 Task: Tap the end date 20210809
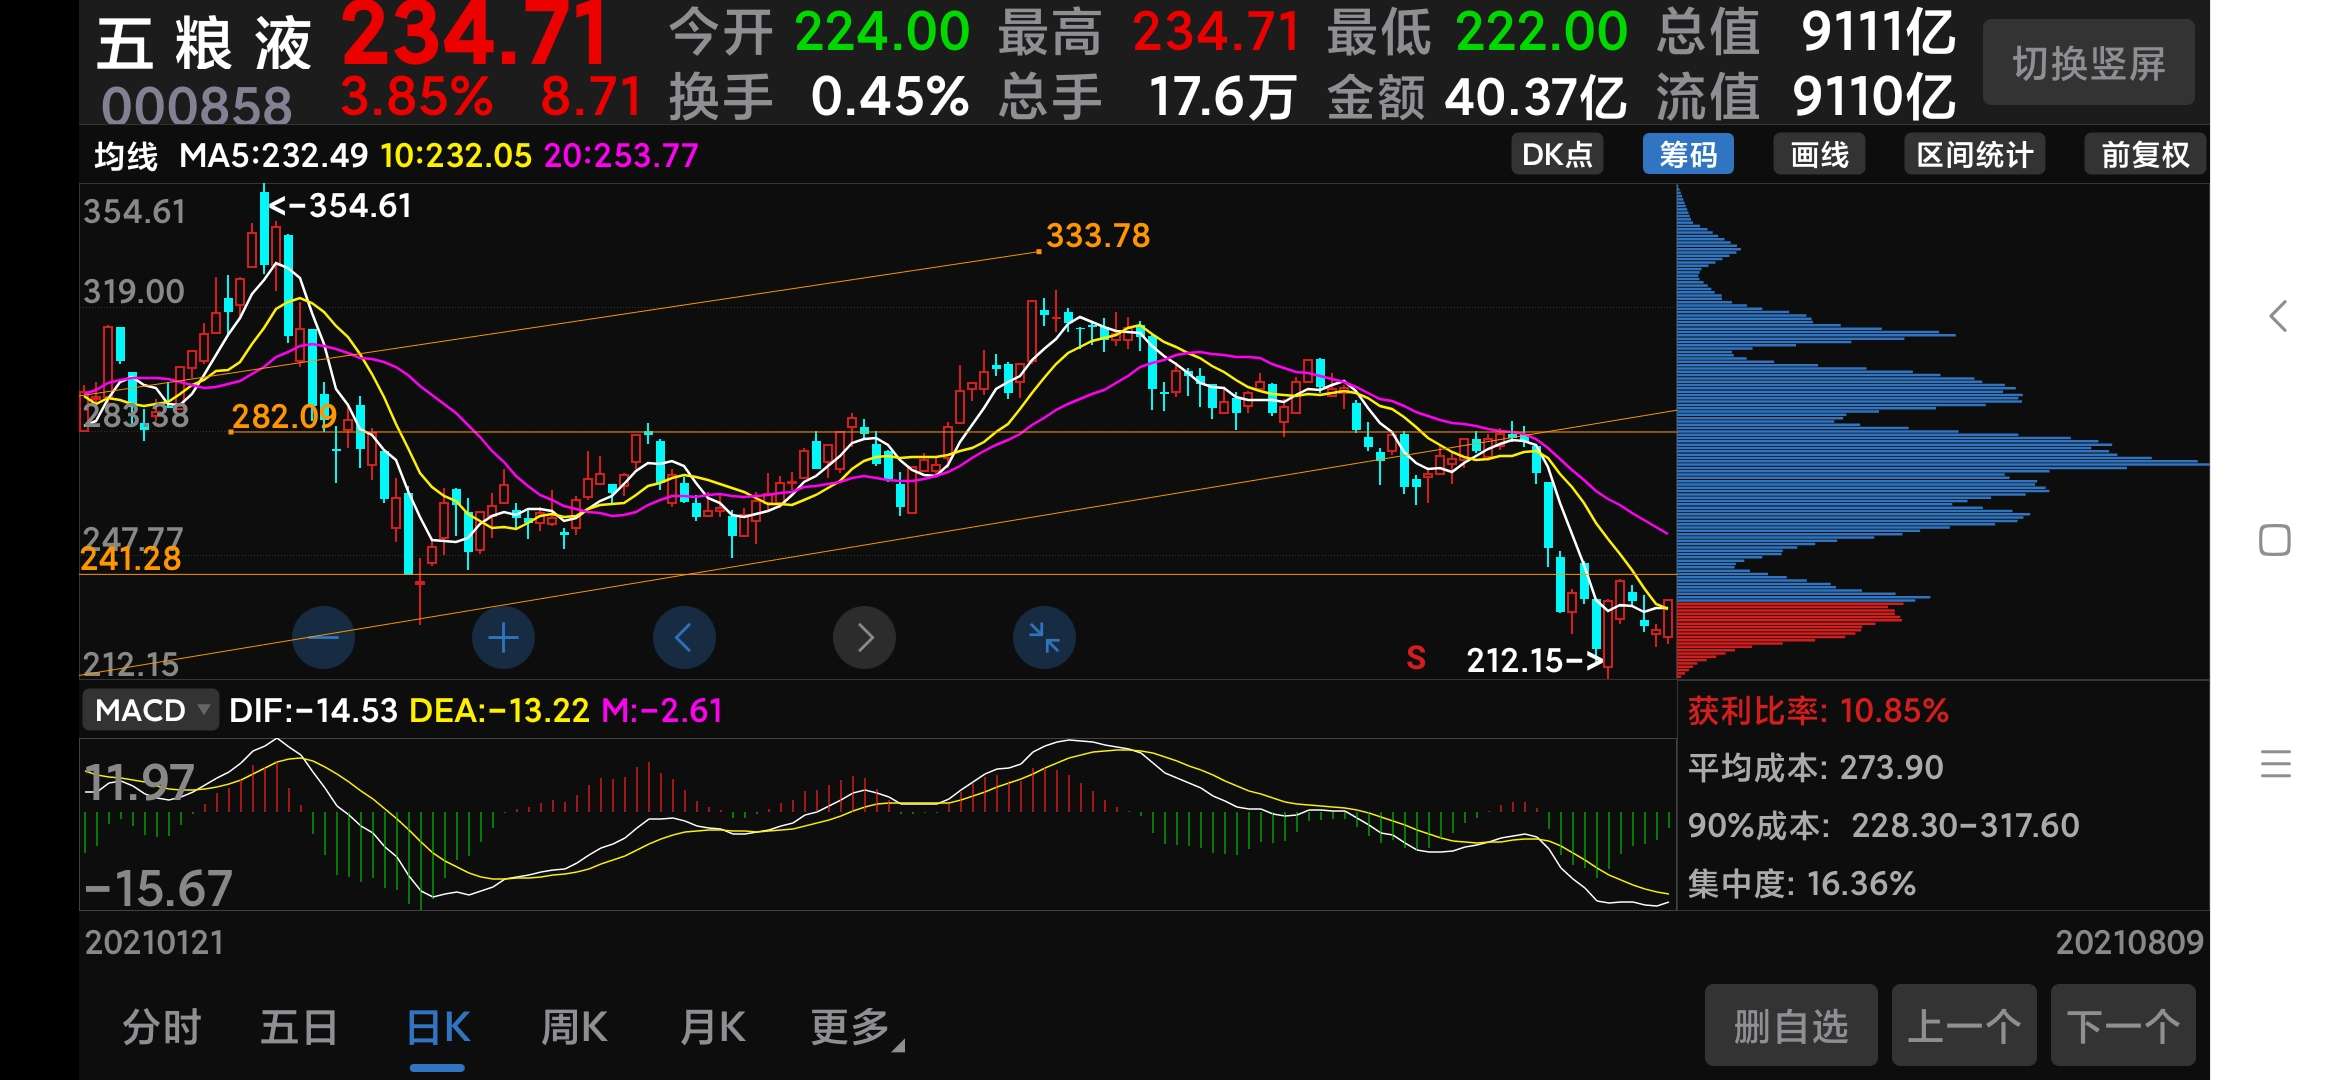click(2130, 942)
